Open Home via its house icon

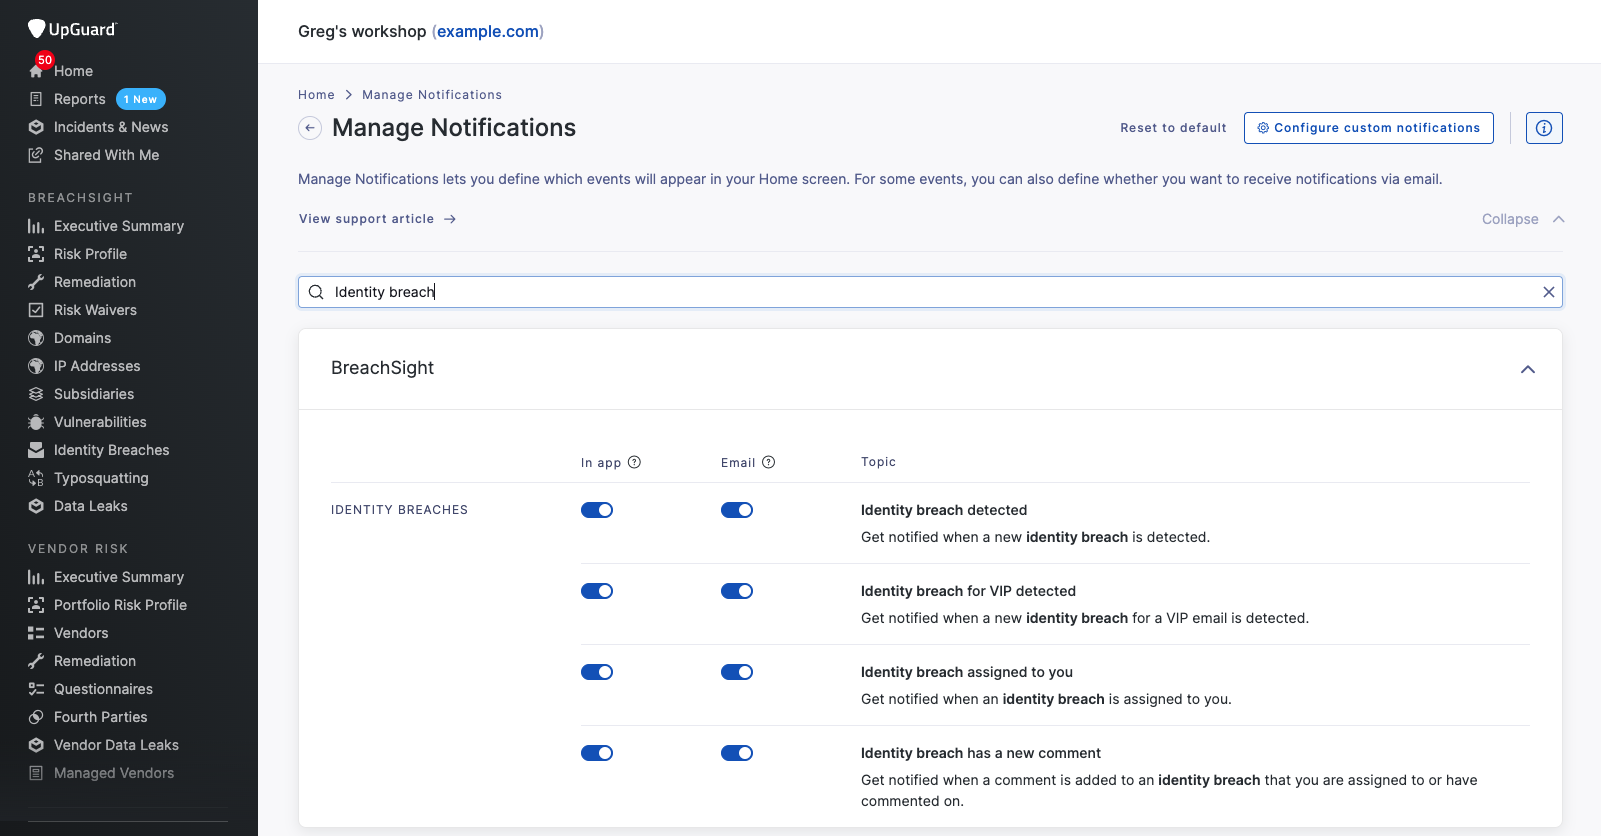36,72
